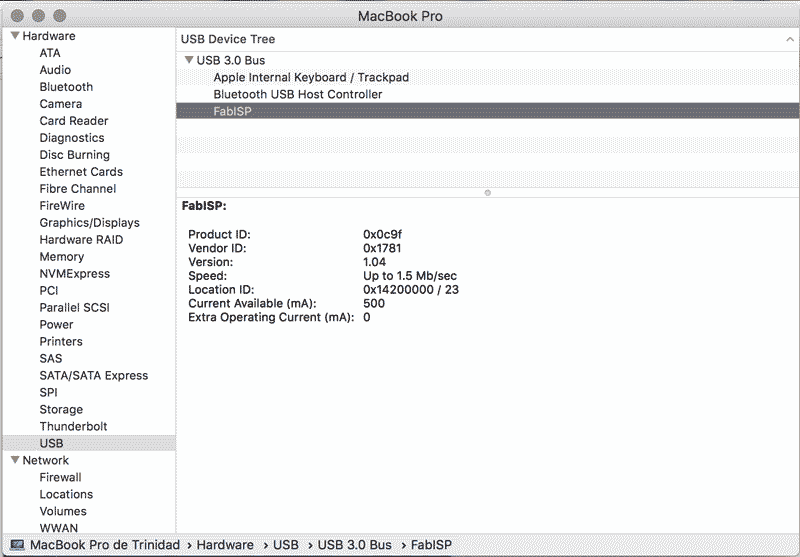Open Volumes under Network
Screen dimensions: 800x557
63,511
